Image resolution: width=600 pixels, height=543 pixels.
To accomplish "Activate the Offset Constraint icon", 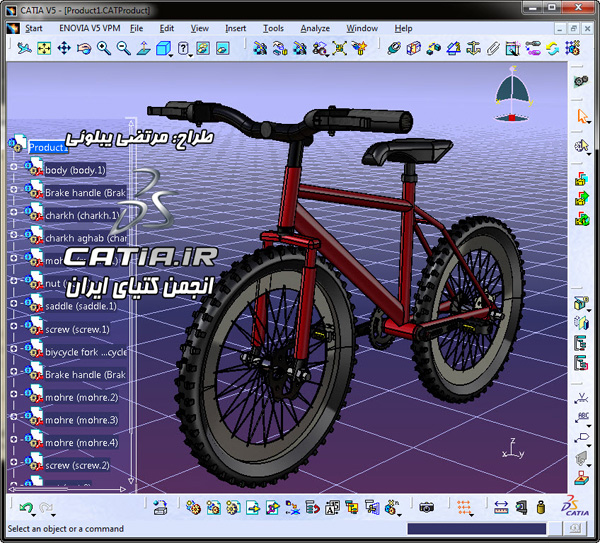I will [x=434, y=49].
